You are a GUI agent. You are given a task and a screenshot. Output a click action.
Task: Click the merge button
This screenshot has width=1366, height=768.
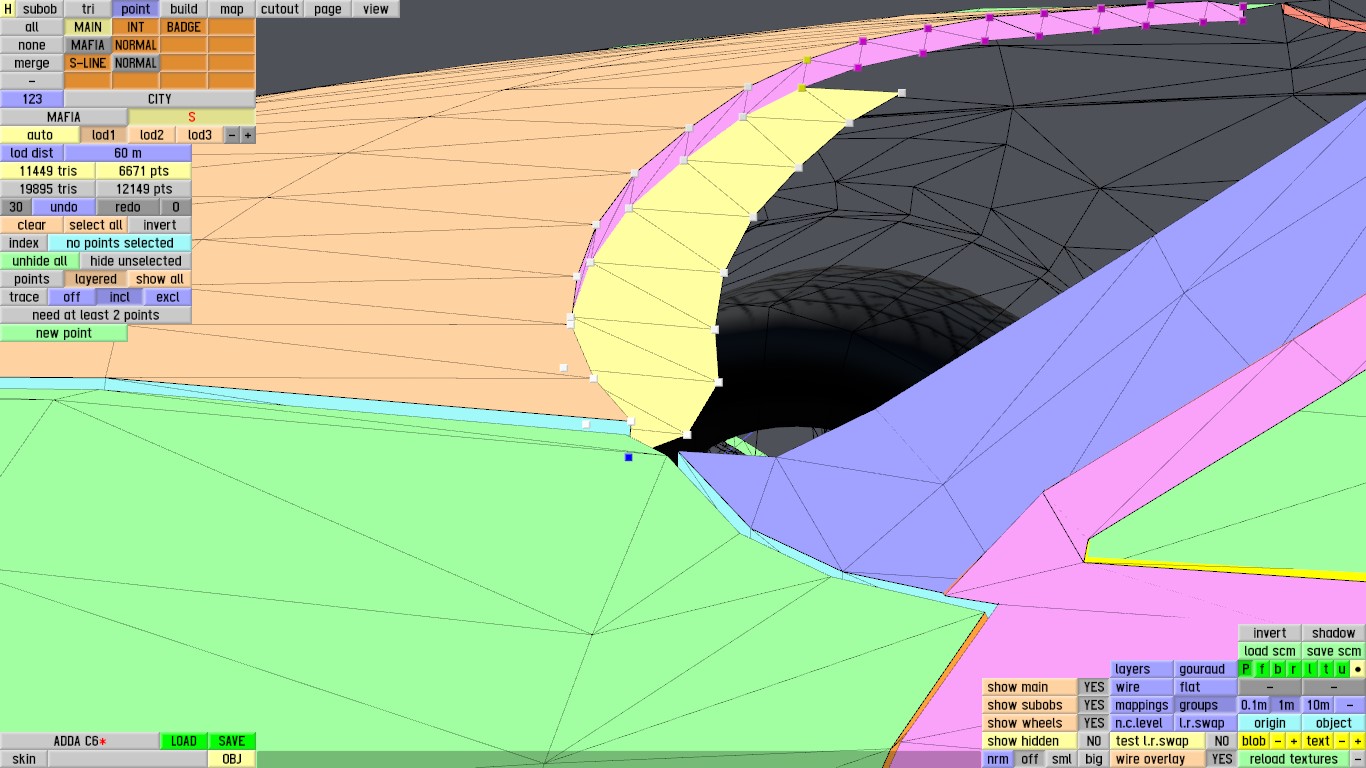[x=32, y=63]
